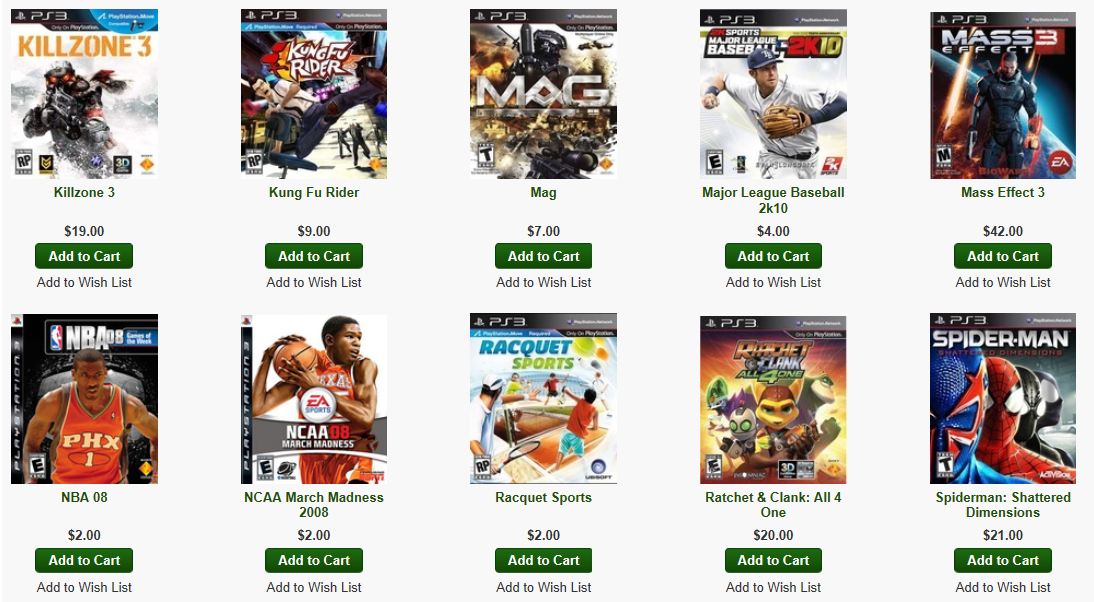Add Spiderman Shattered Dimensions to wish list
This screenshot has width=1094, height=602.
point(1003,587)
